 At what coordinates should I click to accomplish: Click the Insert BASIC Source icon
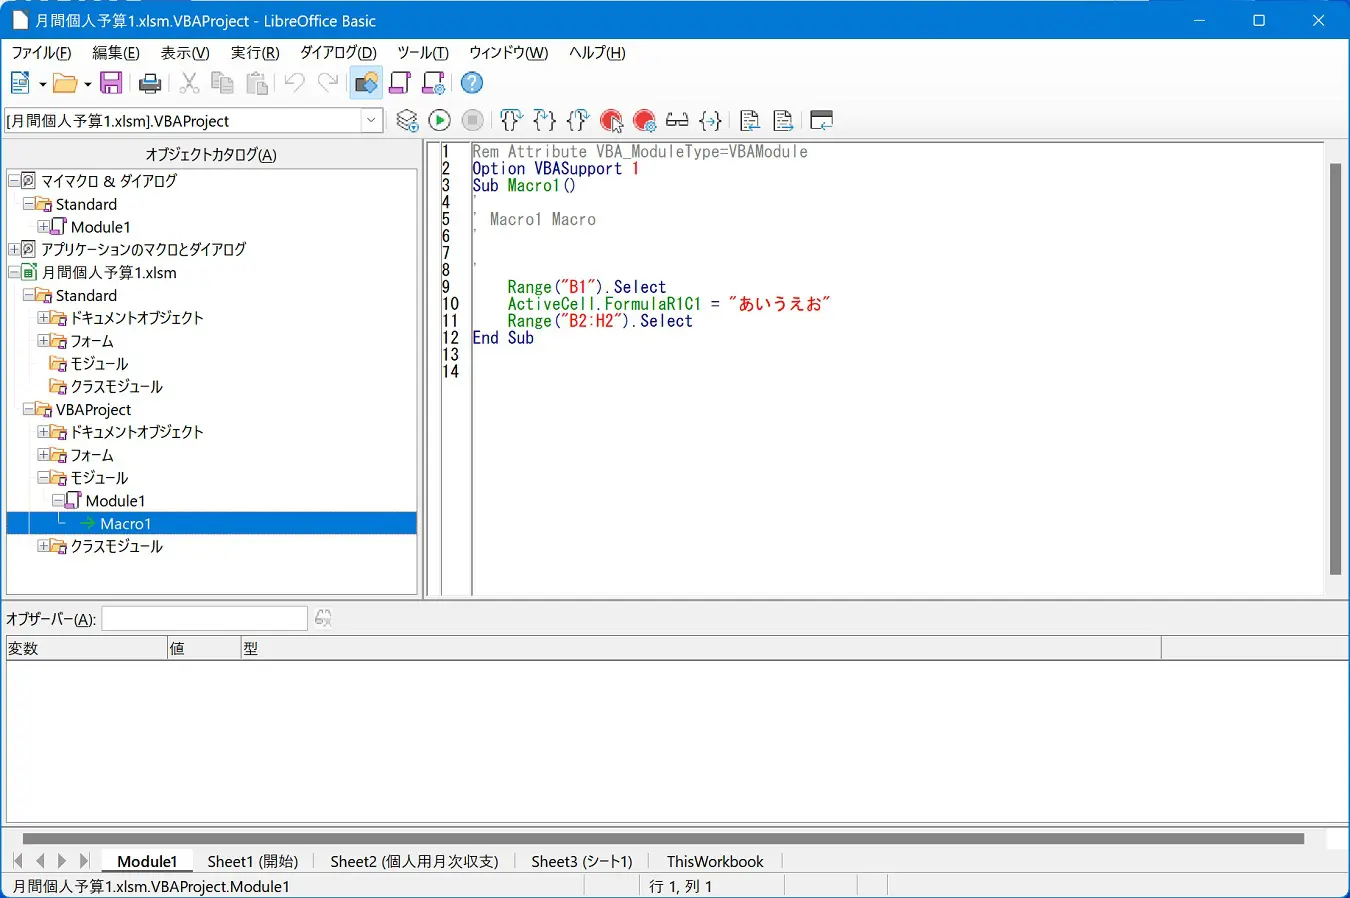pyautogui.click(x=750, y=121)
